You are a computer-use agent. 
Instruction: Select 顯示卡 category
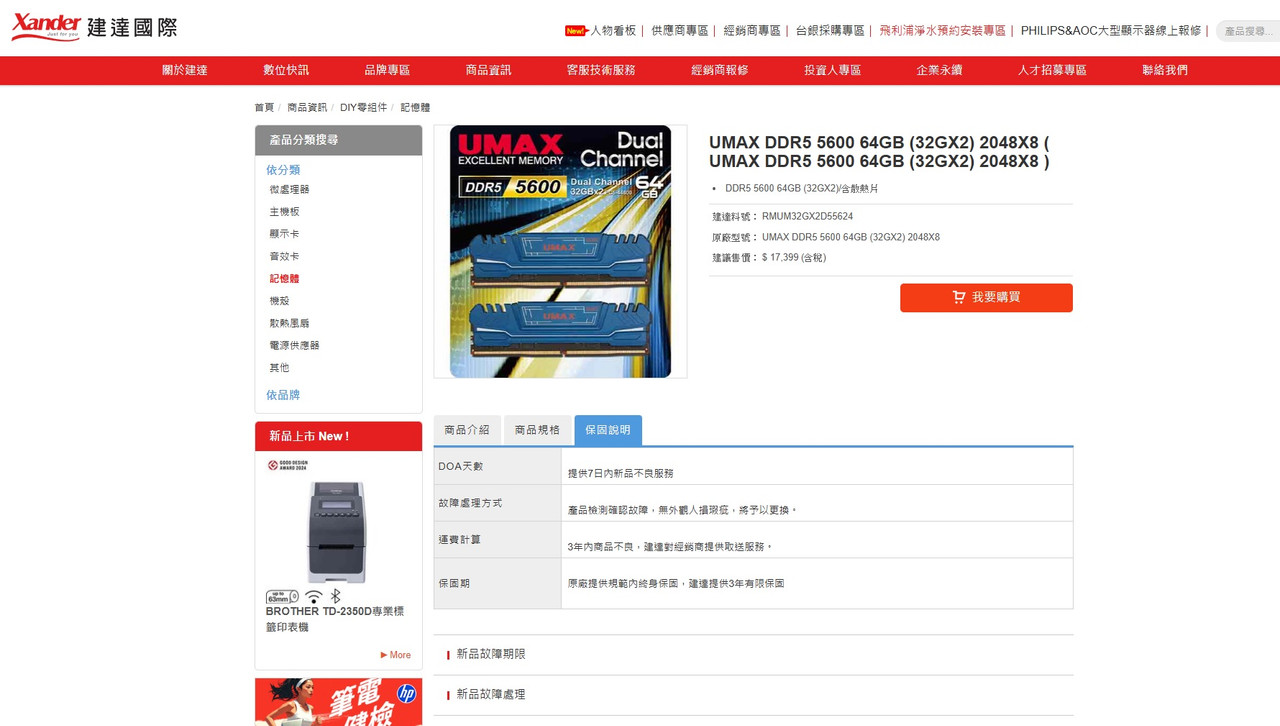(x=284, y=234)
